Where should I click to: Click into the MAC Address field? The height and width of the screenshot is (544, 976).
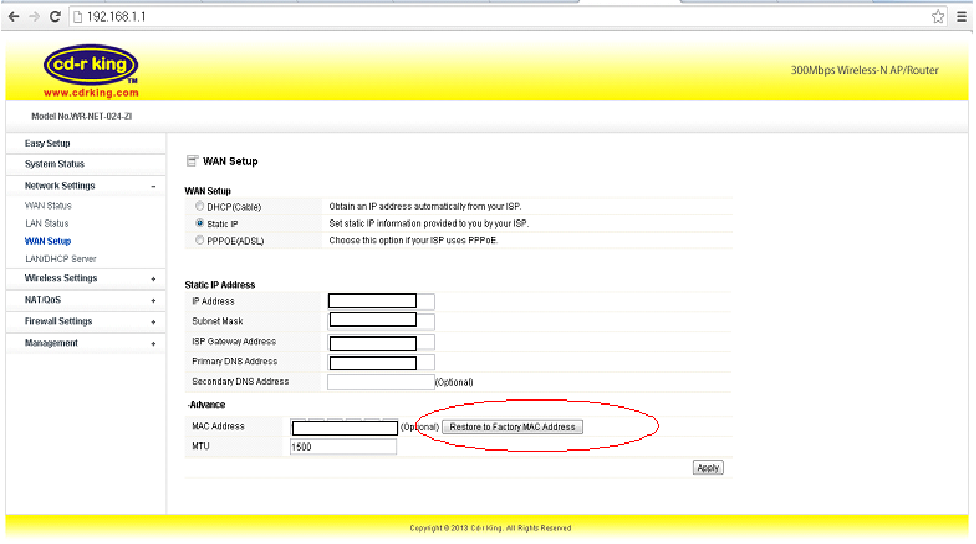(x=344, y=427)
